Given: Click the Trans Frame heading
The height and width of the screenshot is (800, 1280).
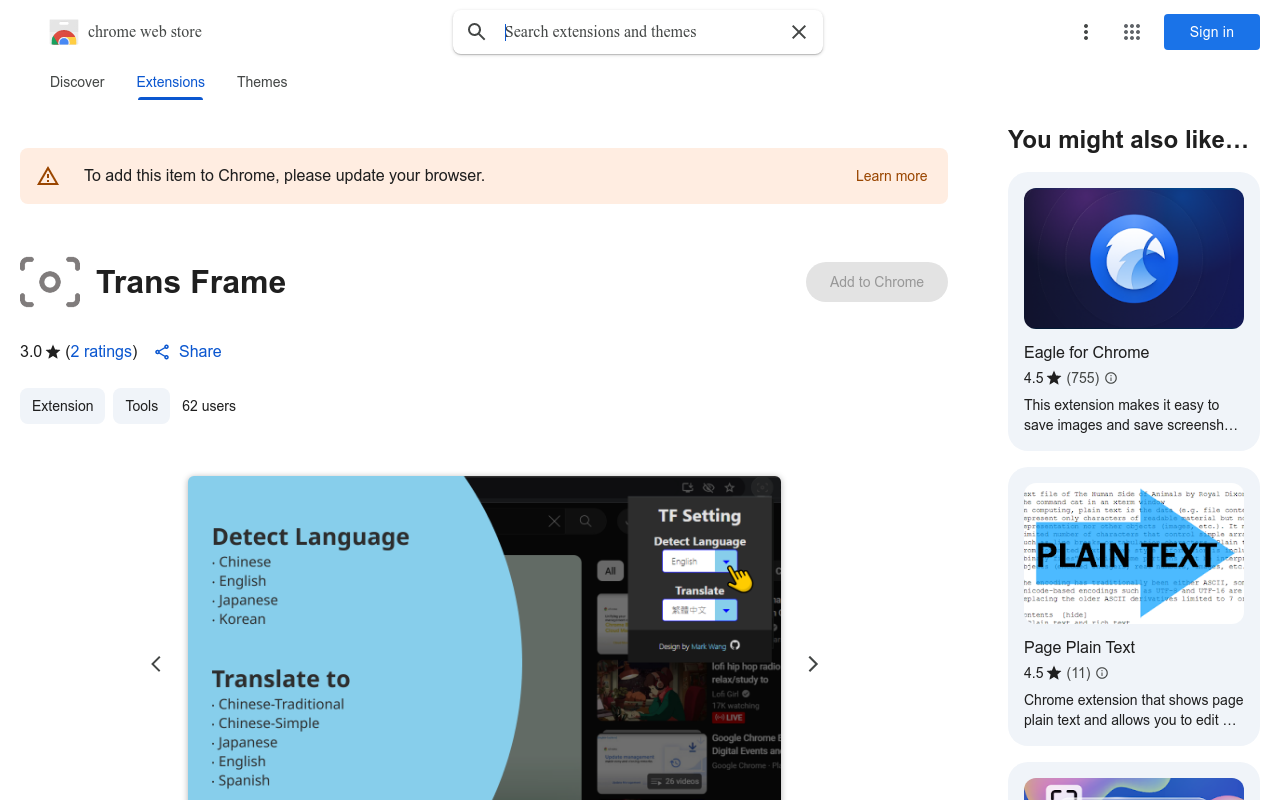Looking at the screenshot, I should point(191,282).
